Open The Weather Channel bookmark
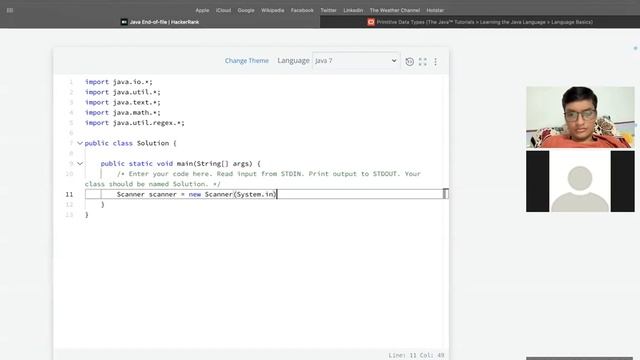 tap(395, 10)
